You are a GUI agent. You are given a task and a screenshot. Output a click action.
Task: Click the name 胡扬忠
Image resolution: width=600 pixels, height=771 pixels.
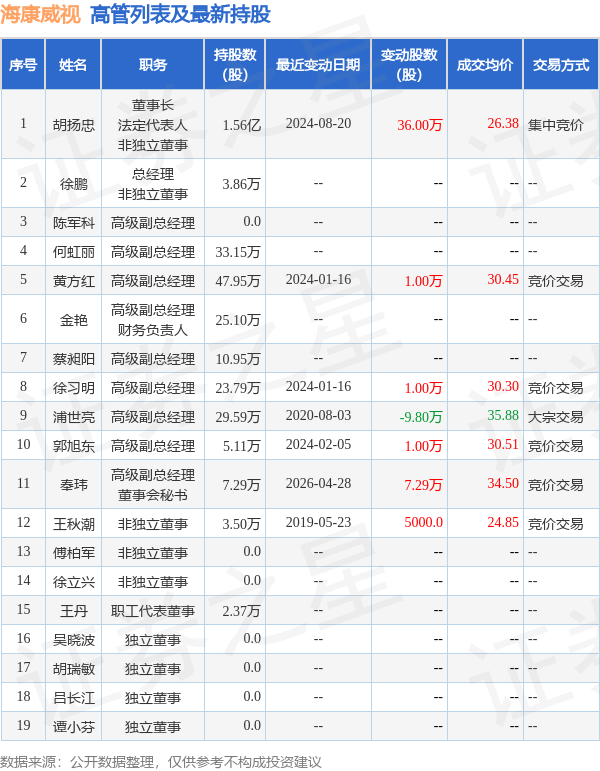point(74,125)
